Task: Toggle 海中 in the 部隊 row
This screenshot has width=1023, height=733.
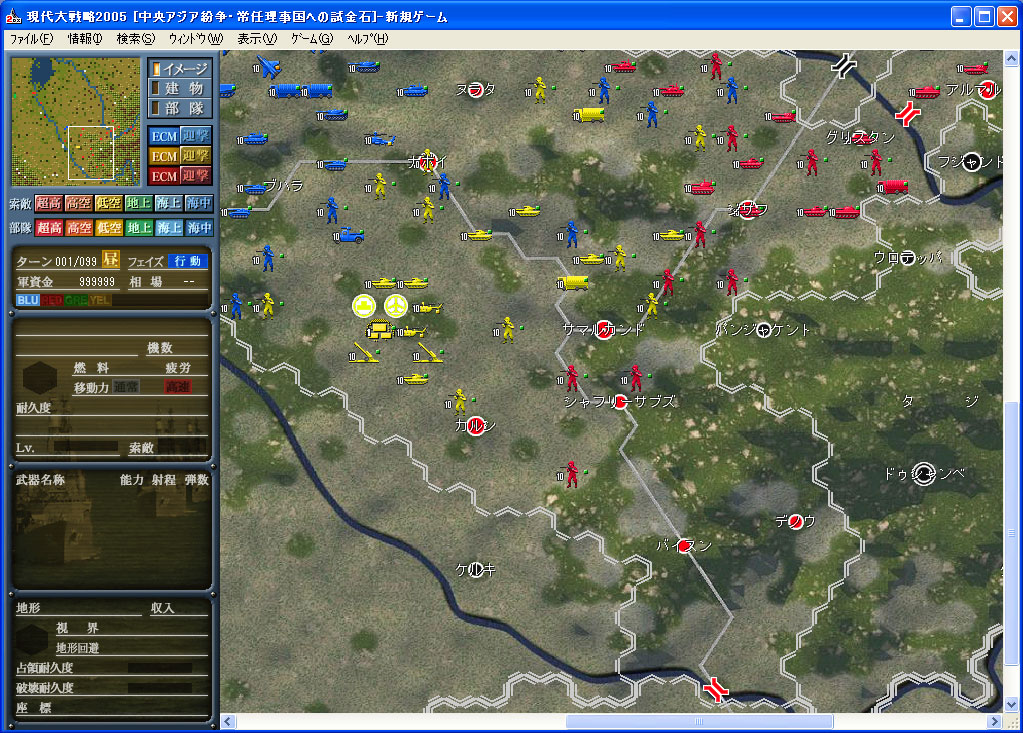Action: 198,228
